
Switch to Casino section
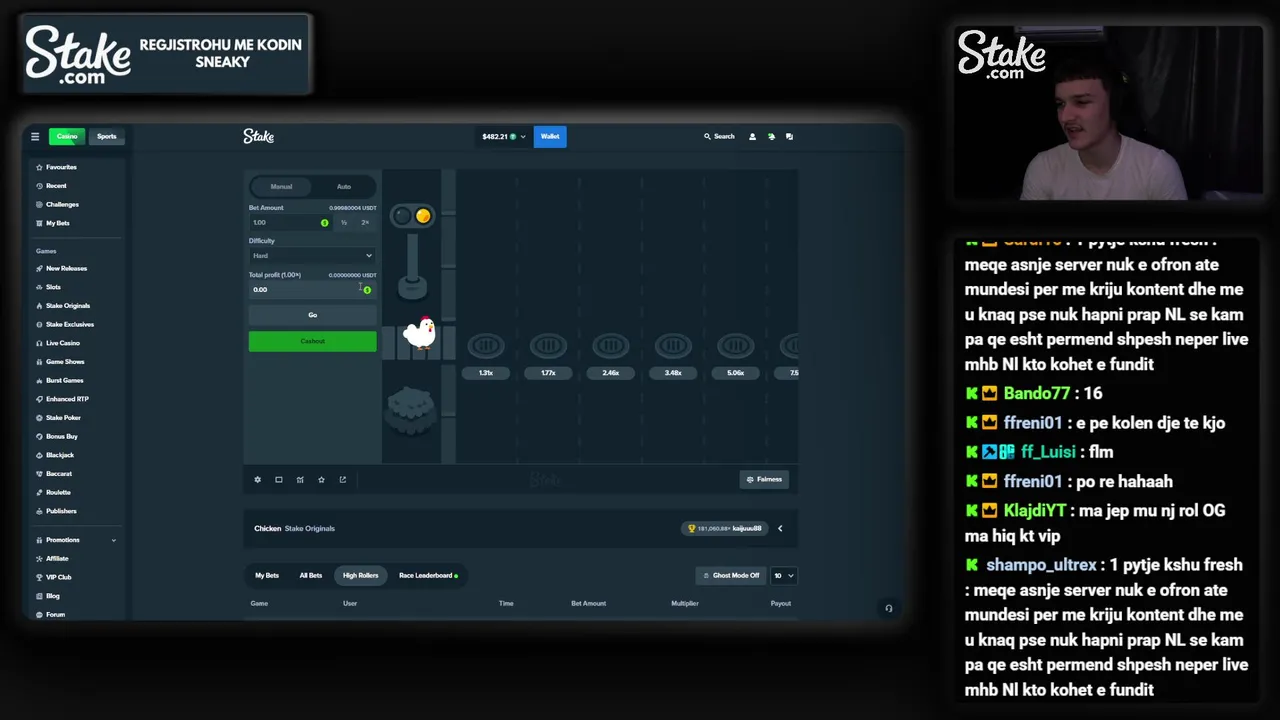coord(67,136)
